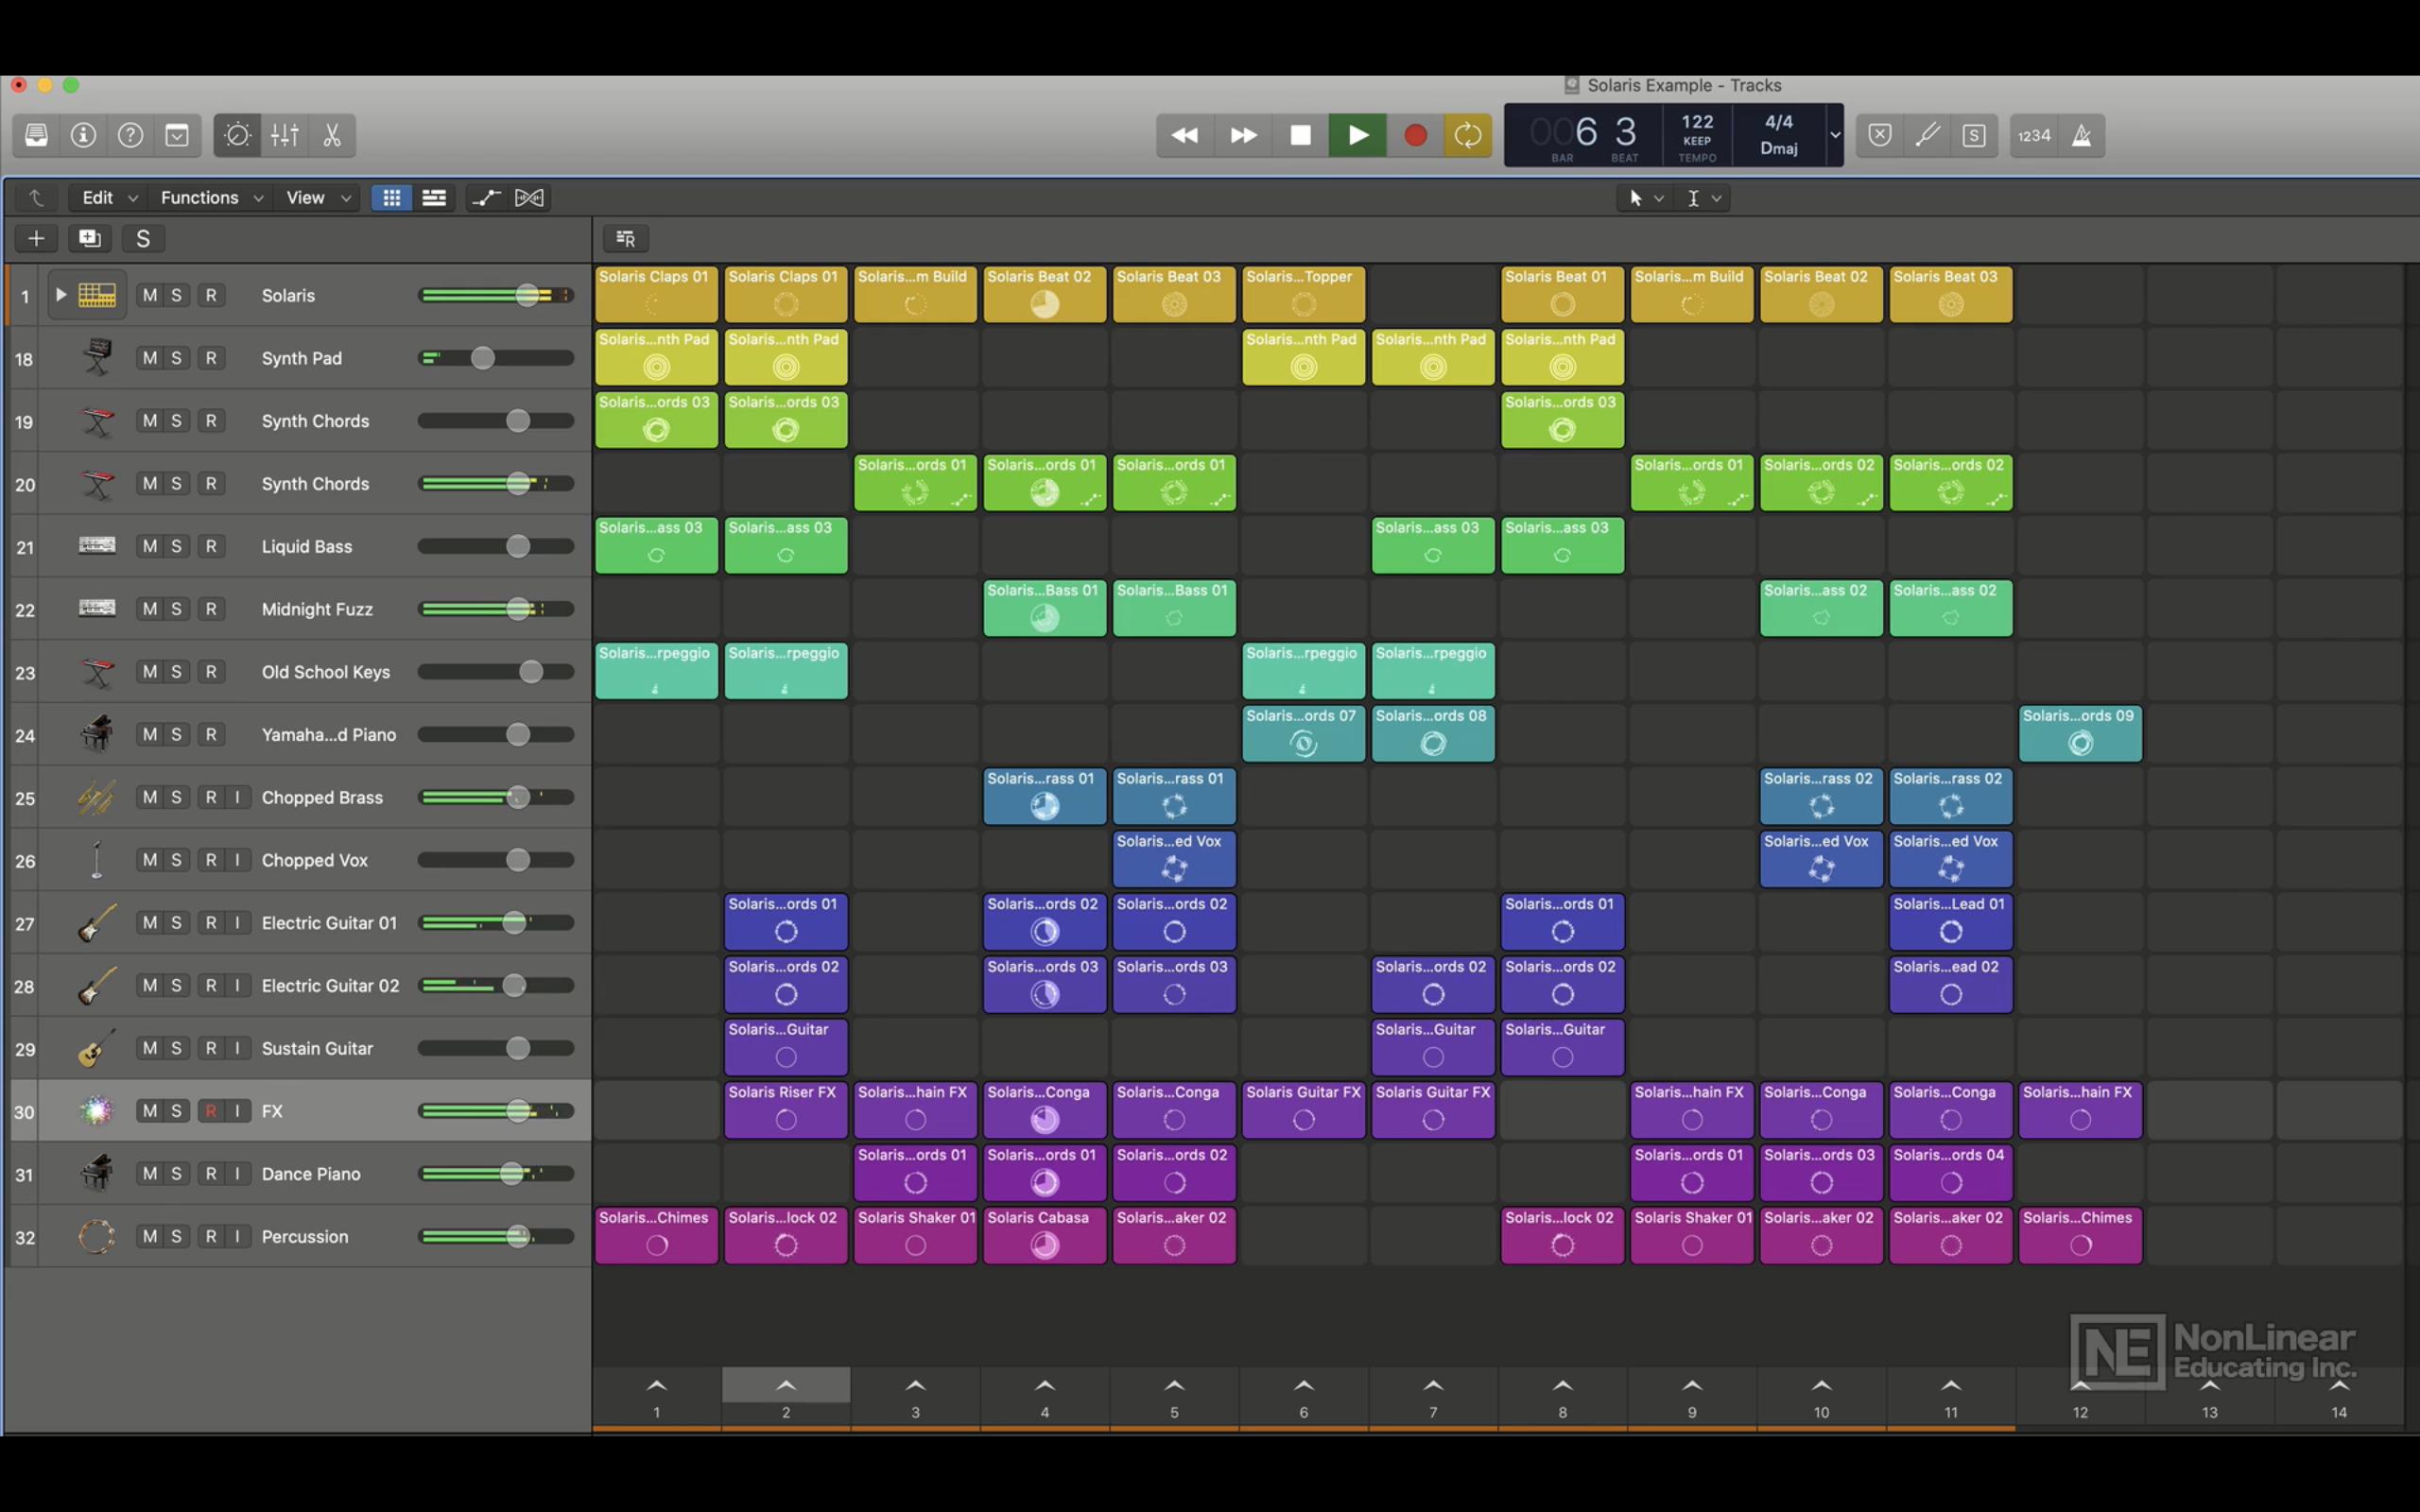The height and width of the screenshot is (1512, 2420).
Task: Select the FX track sparkle icon
Action: (97, 1110)
